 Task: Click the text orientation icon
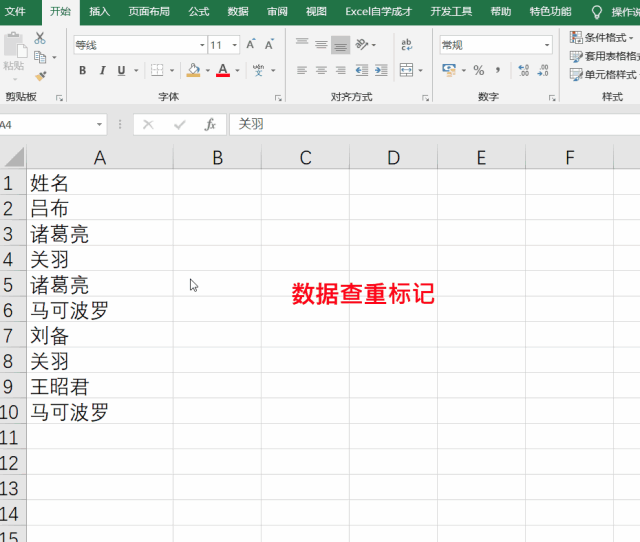pyautogui.click(x=362, y=44)
